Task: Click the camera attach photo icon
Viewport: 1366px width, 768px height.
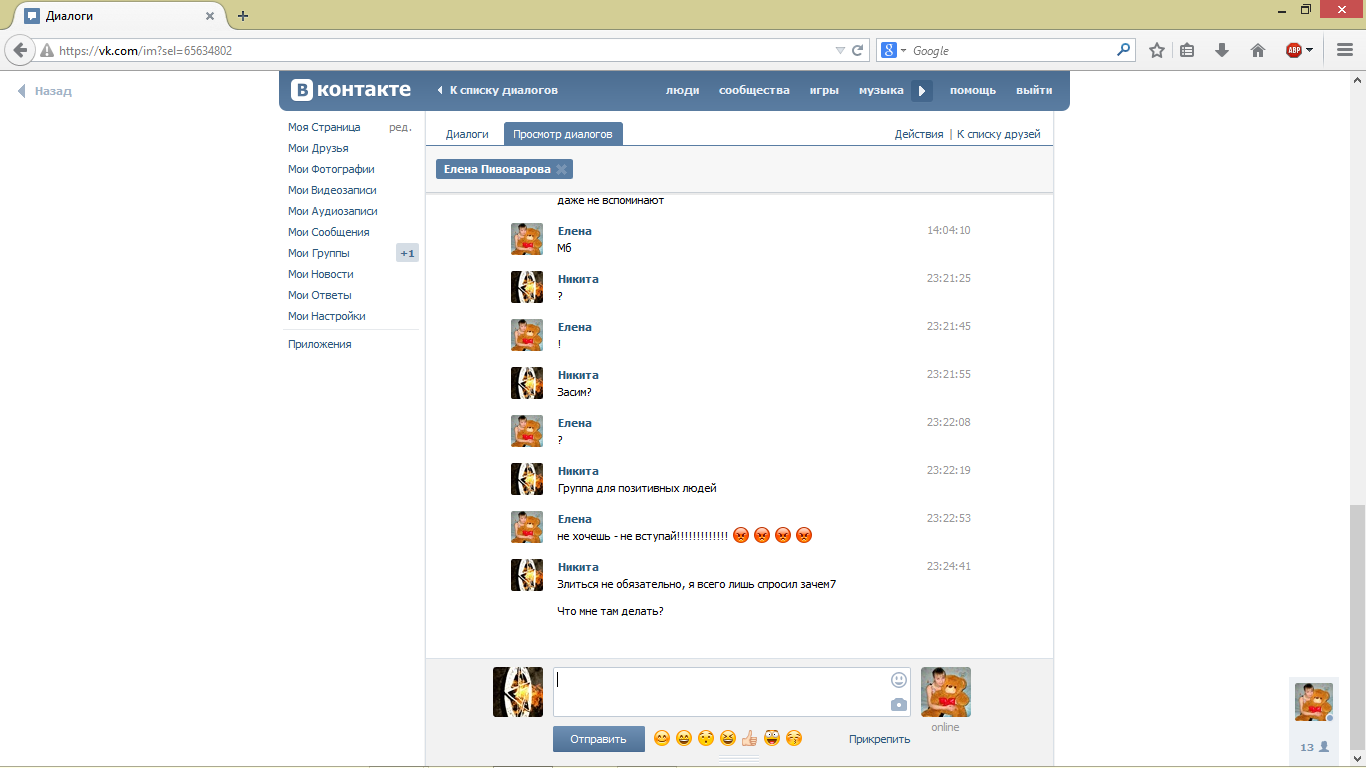Action: pos(899,705)
